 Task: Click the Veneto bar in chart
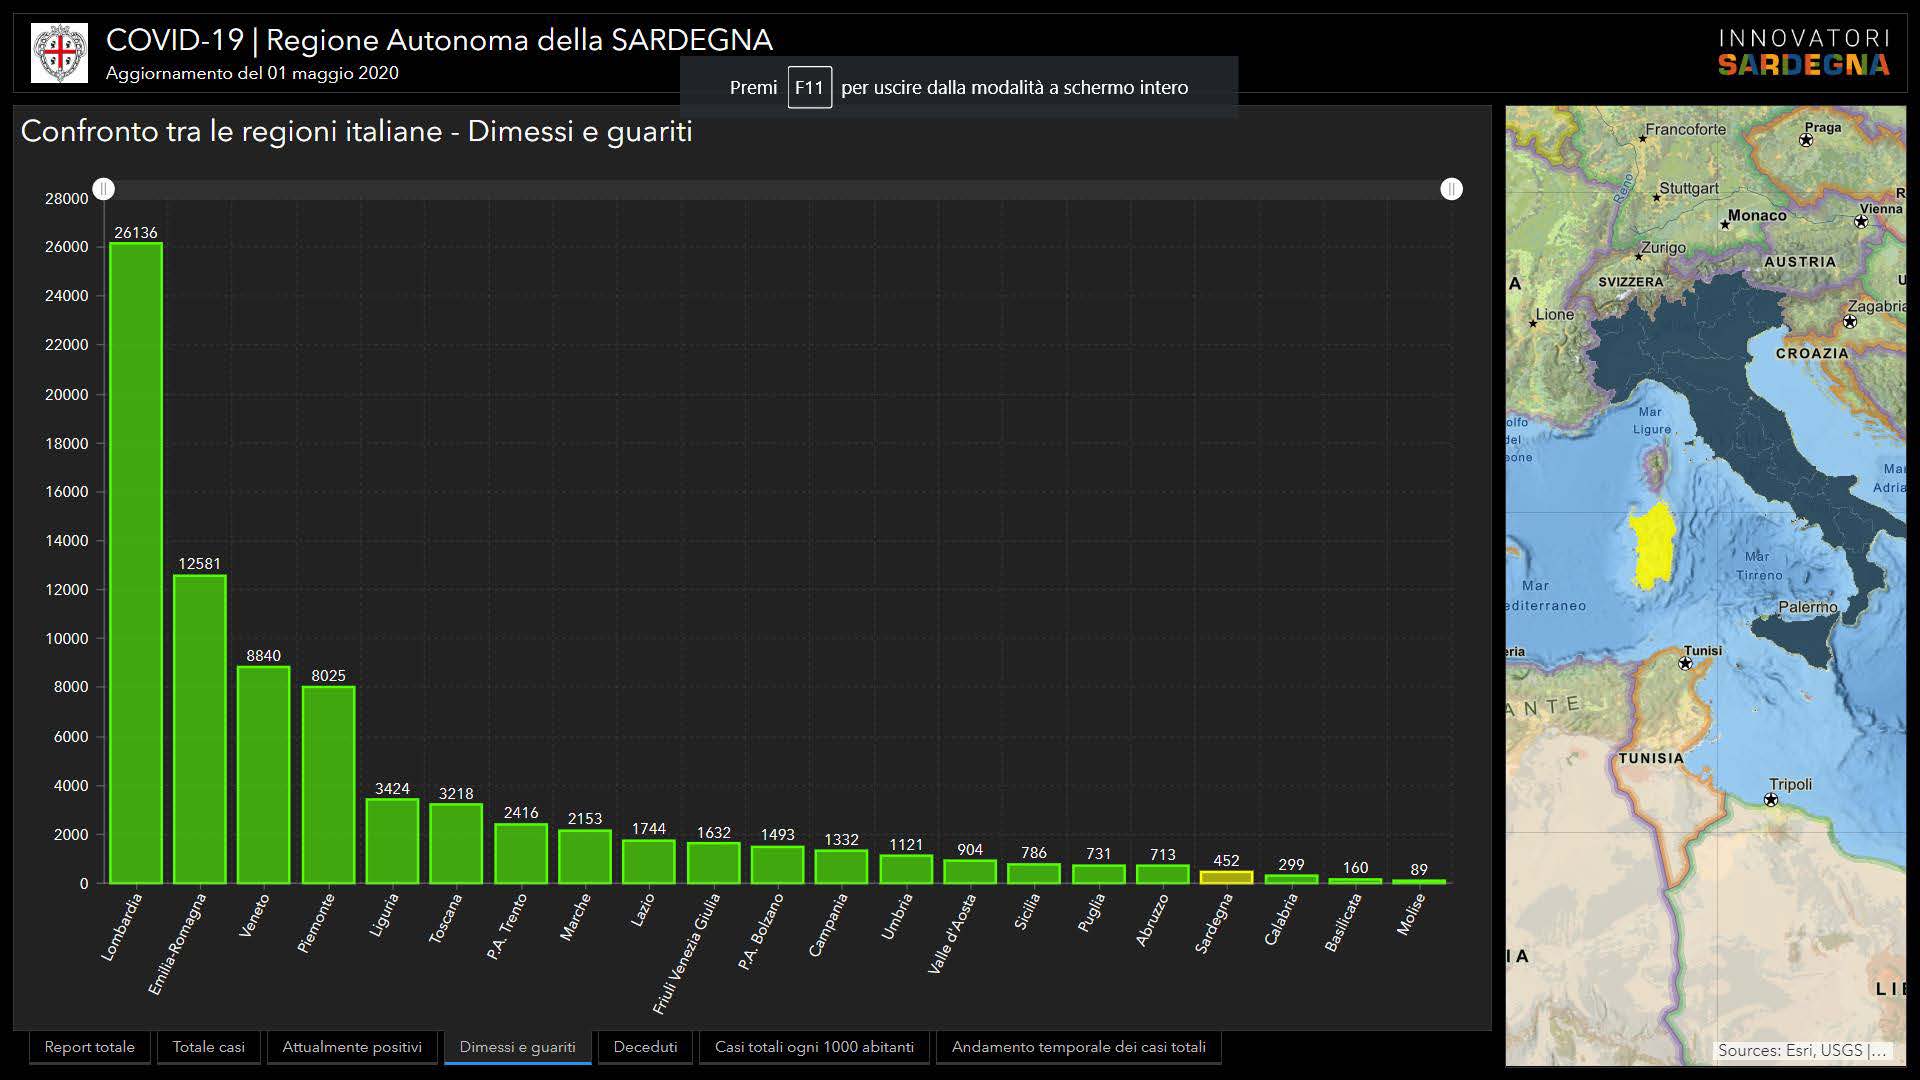tap(264, 775)
